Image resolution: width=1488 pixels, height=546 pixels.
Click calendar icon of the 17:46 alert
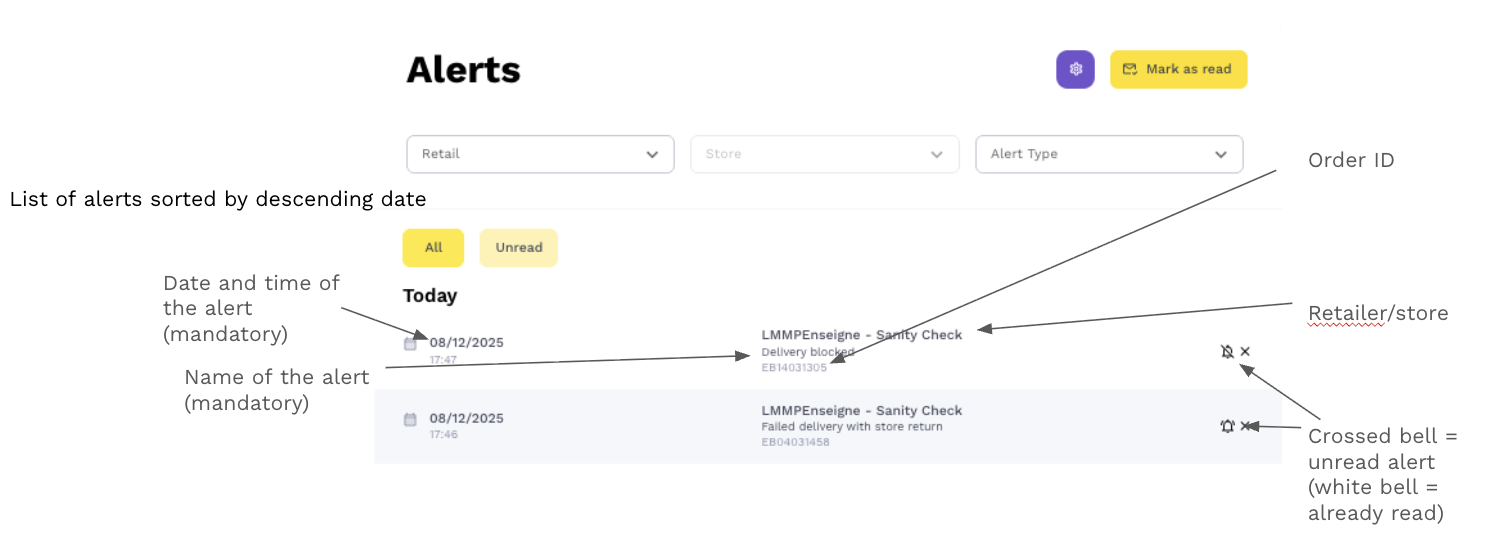(410, 420)
